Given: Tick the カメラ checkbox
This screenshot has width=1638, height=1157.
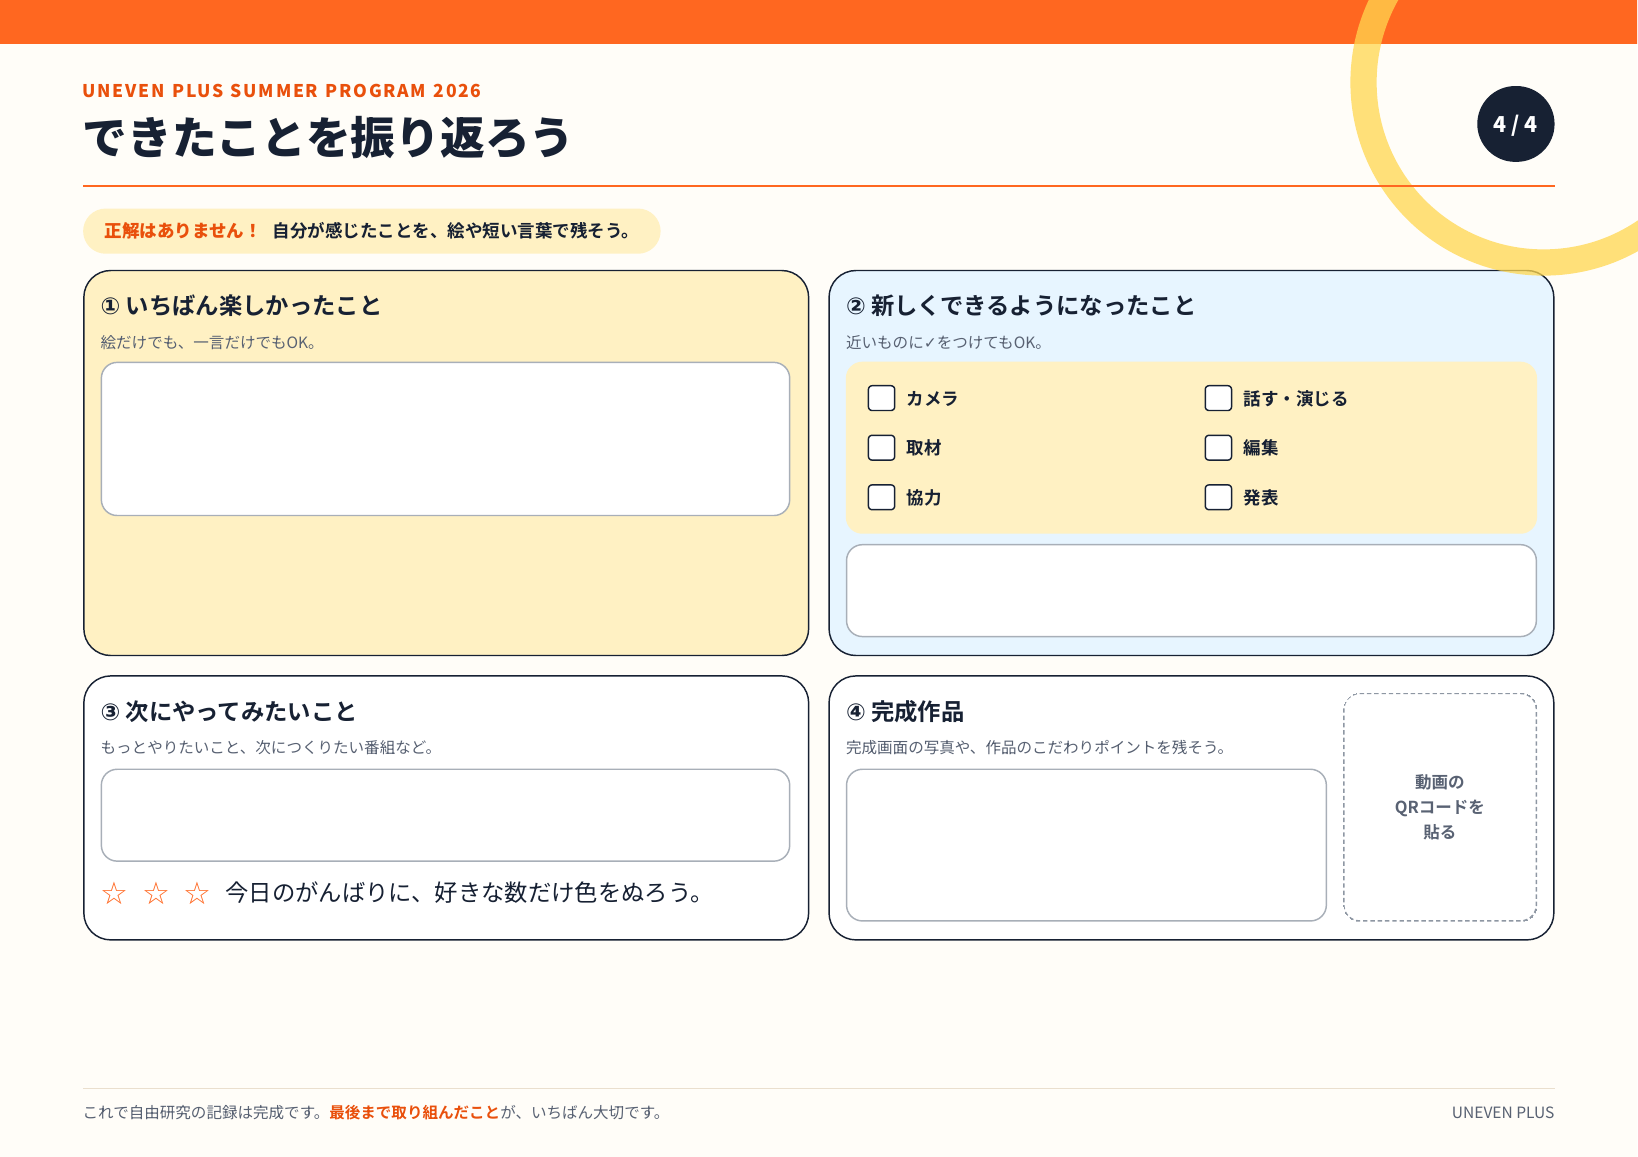Looking at the screenshot, I should [881, 398].
